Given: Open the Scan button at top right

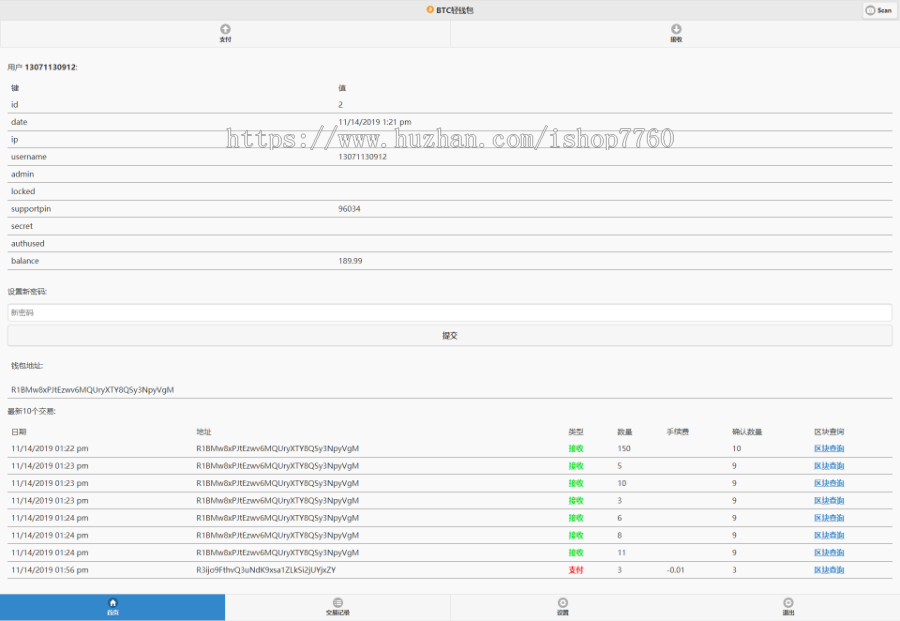Looking at the screenshot, I should [879, 10].
